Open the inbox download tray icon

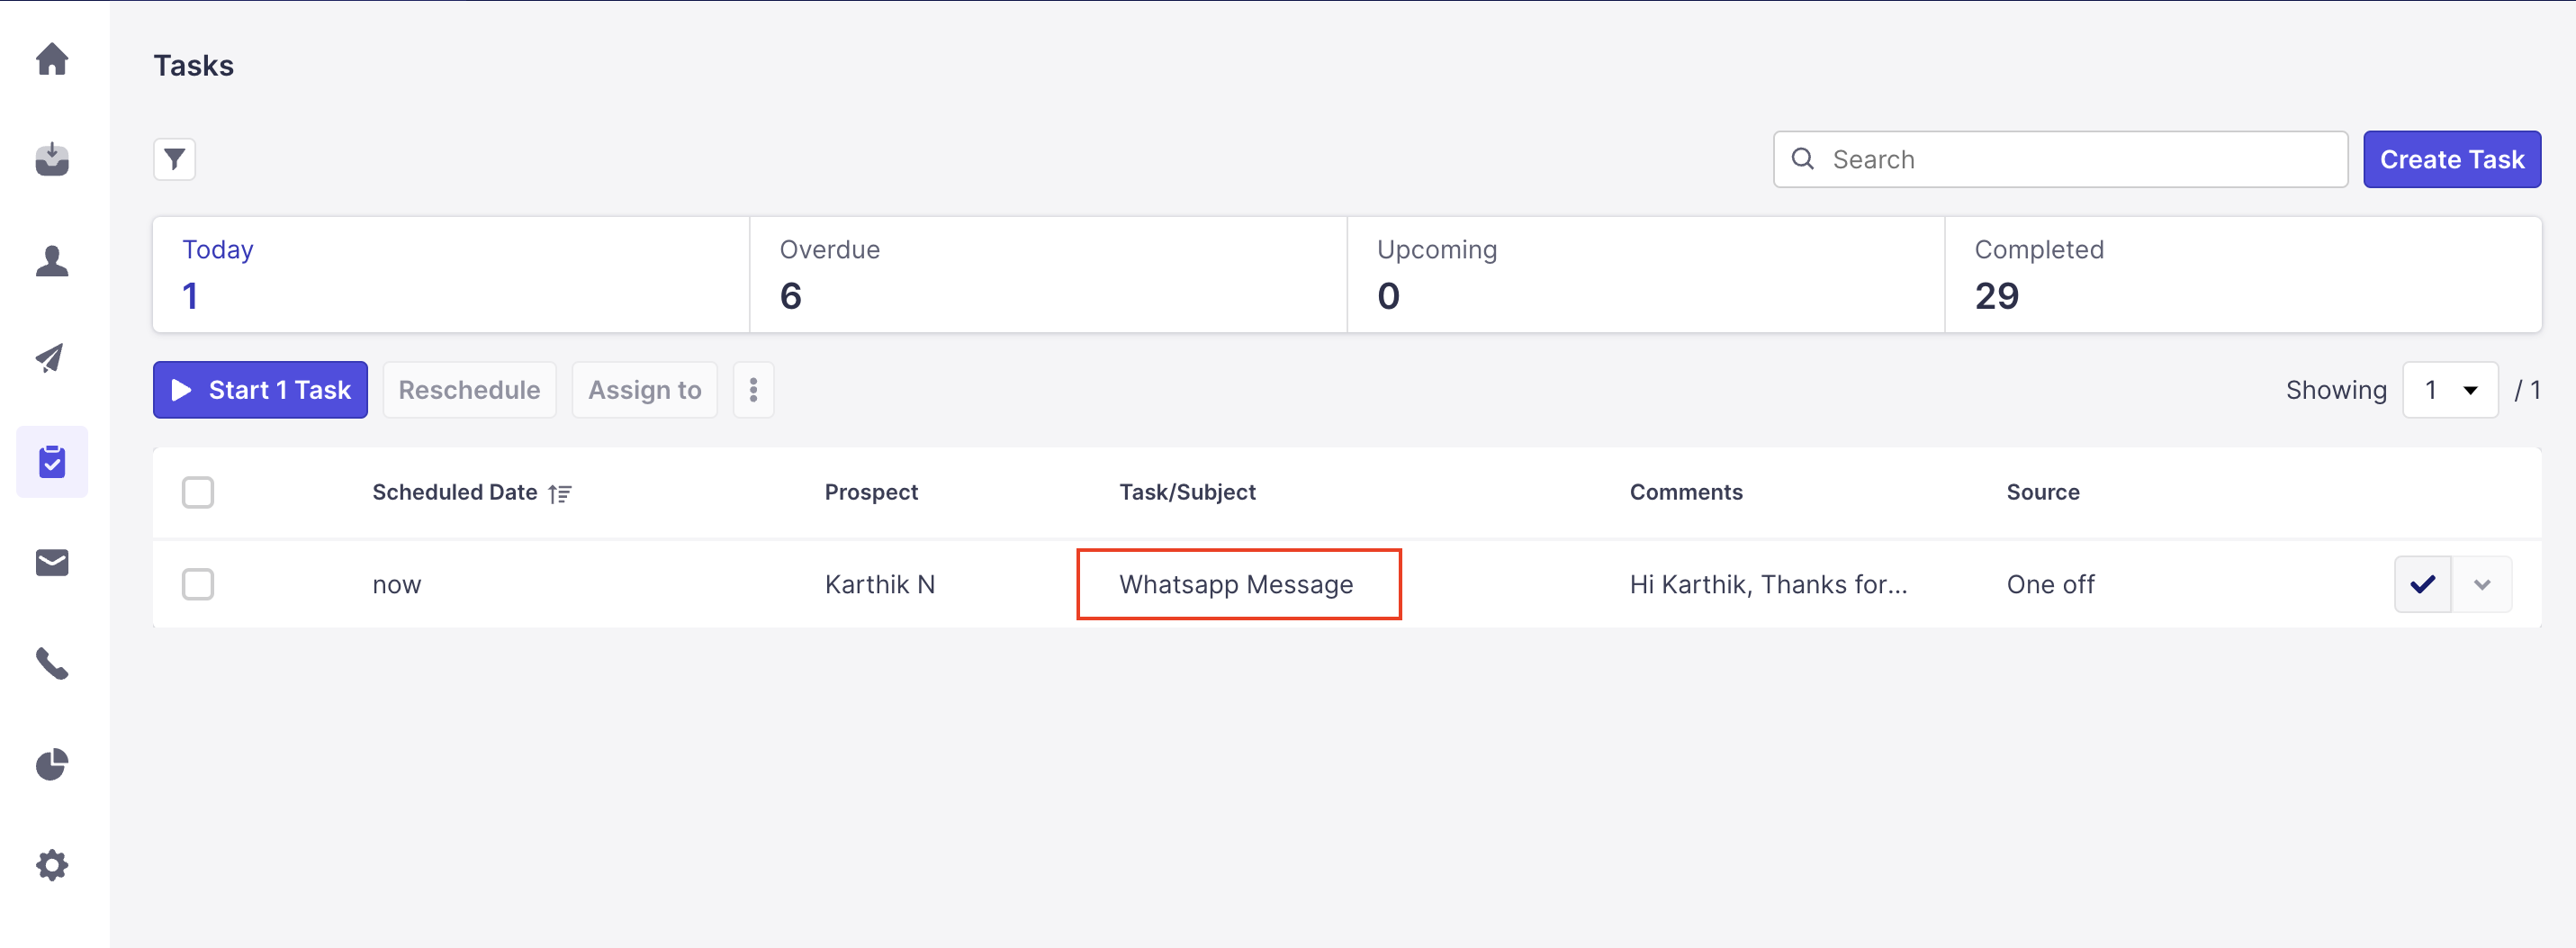52,159
